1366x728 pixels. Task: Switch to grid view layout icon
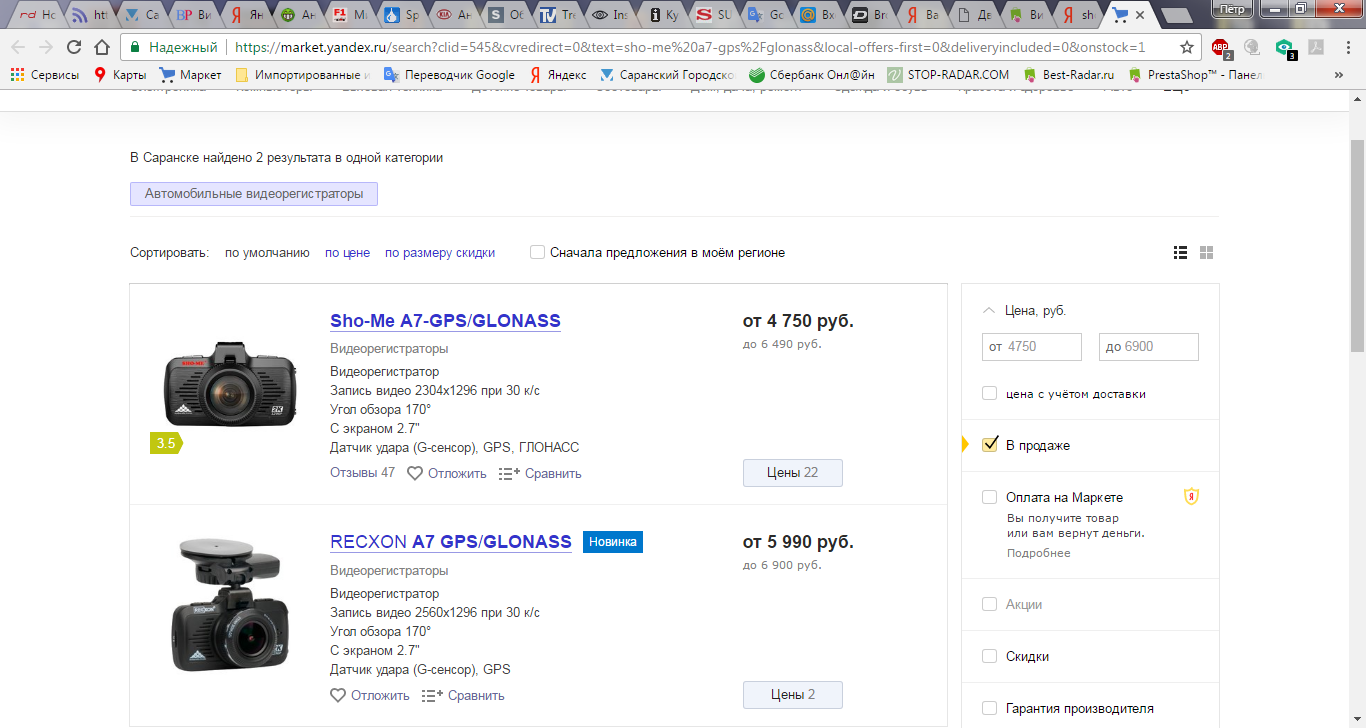1206,253
